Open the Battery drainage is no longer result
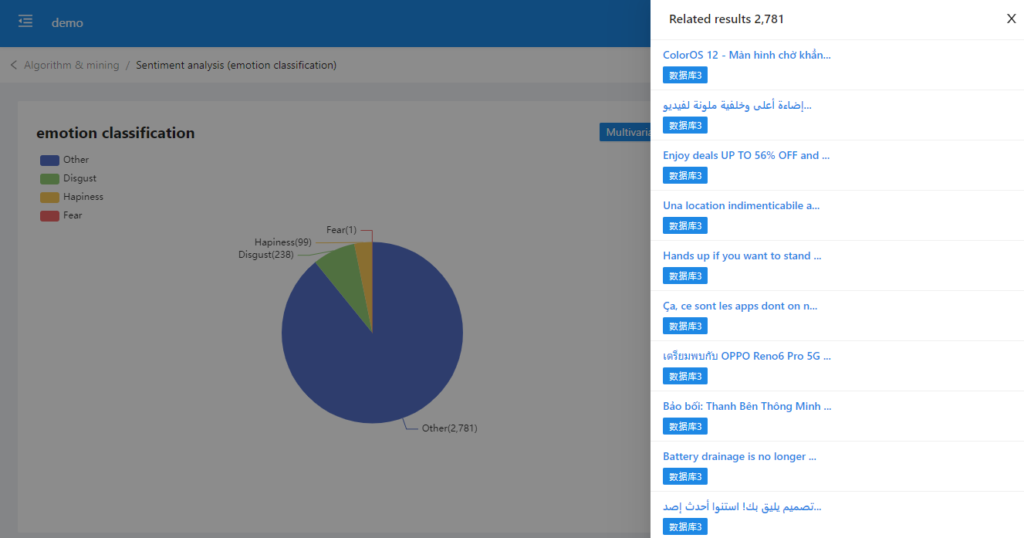Image resolution: width=1024 pixels, height=538 pixels. [x=739, y=456]
